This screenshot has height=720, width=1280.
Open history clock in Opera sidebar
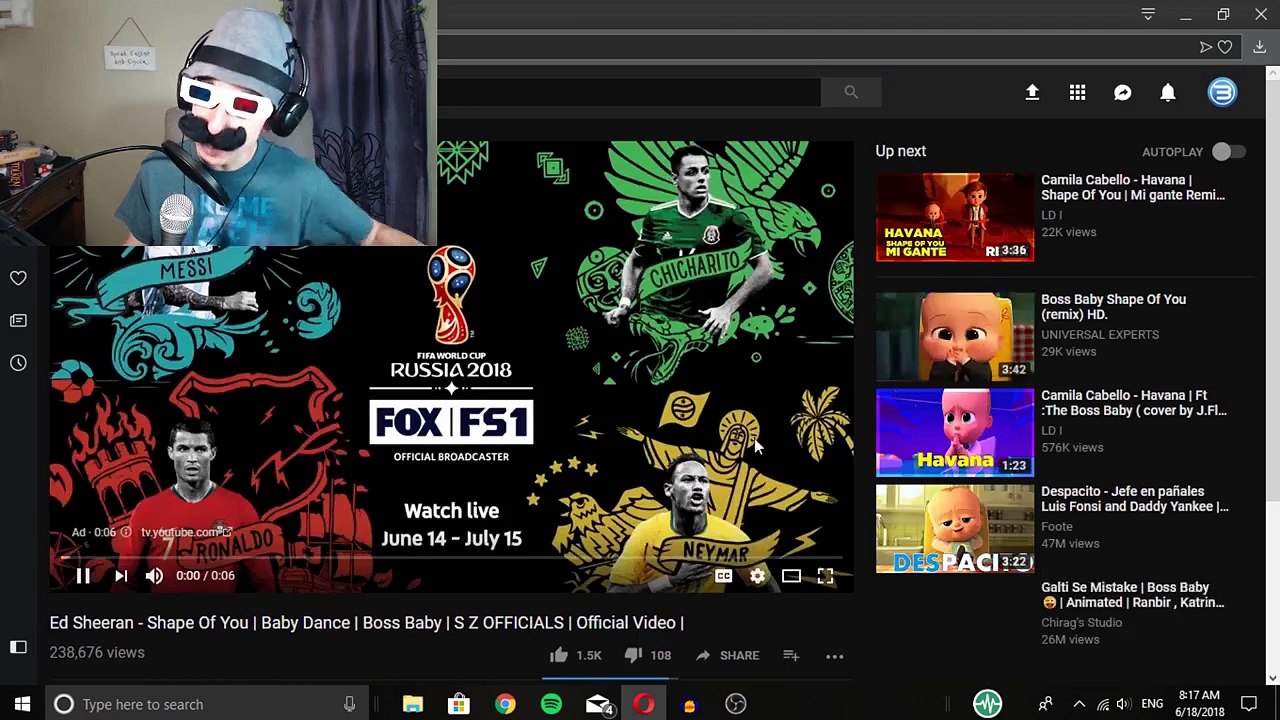click(18, 363)
